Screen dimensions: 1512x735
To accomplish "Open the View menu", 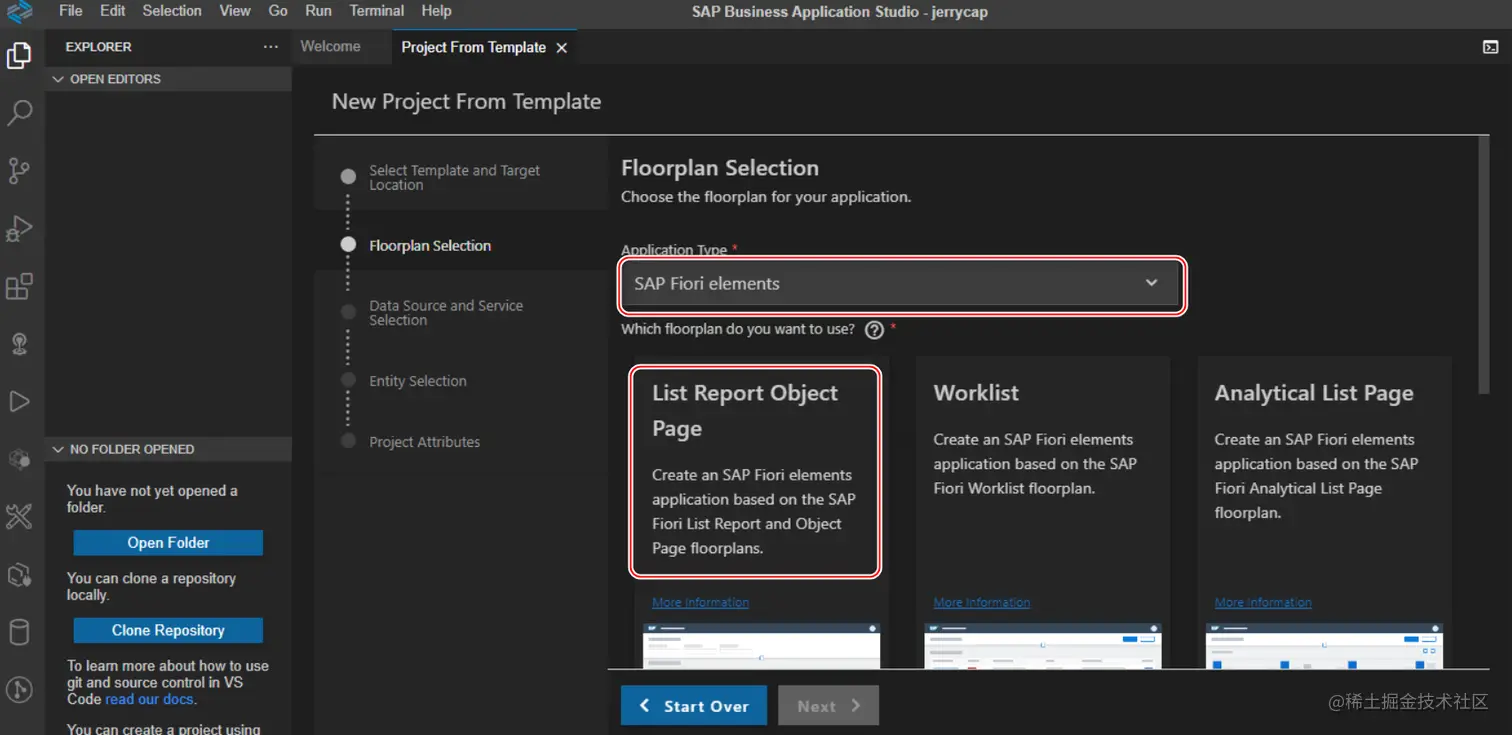I will pos(235,11).
